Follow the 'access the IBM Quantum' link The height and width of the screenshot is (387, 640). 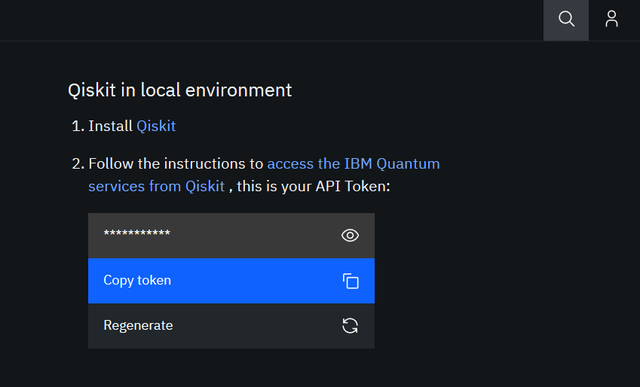tap(353, 164)
